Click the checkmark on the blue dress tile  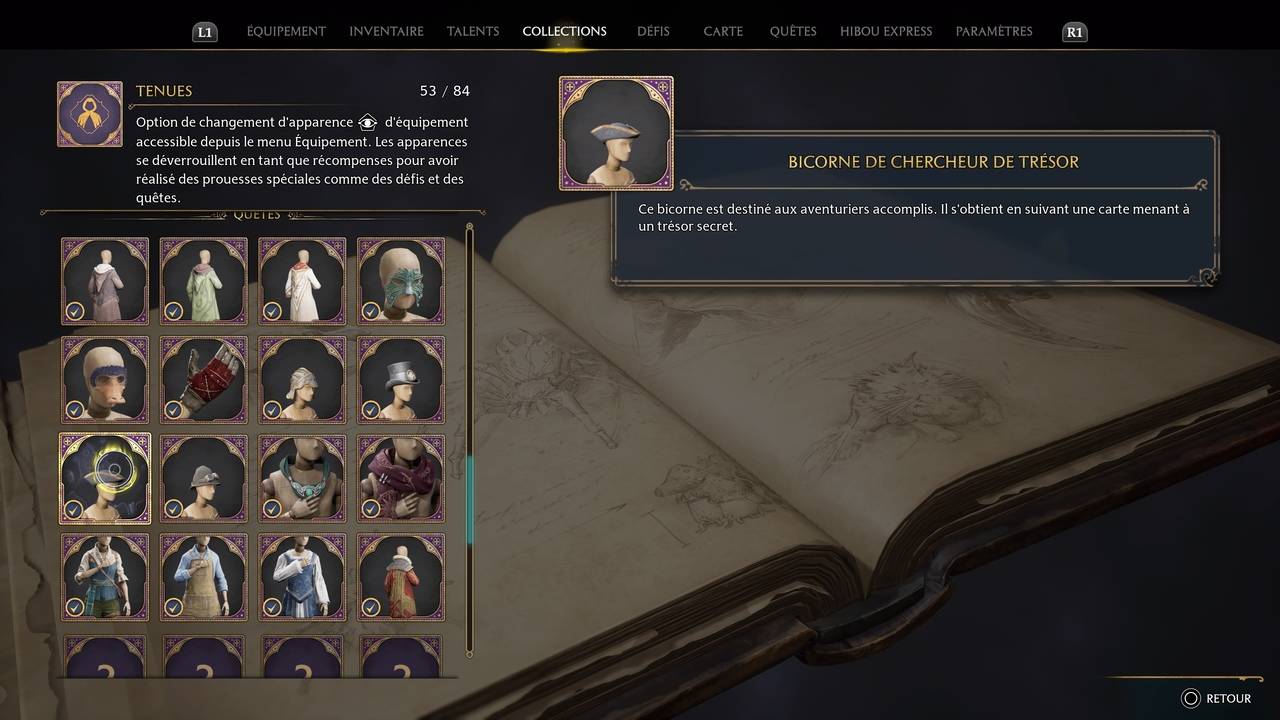(271, 607)
